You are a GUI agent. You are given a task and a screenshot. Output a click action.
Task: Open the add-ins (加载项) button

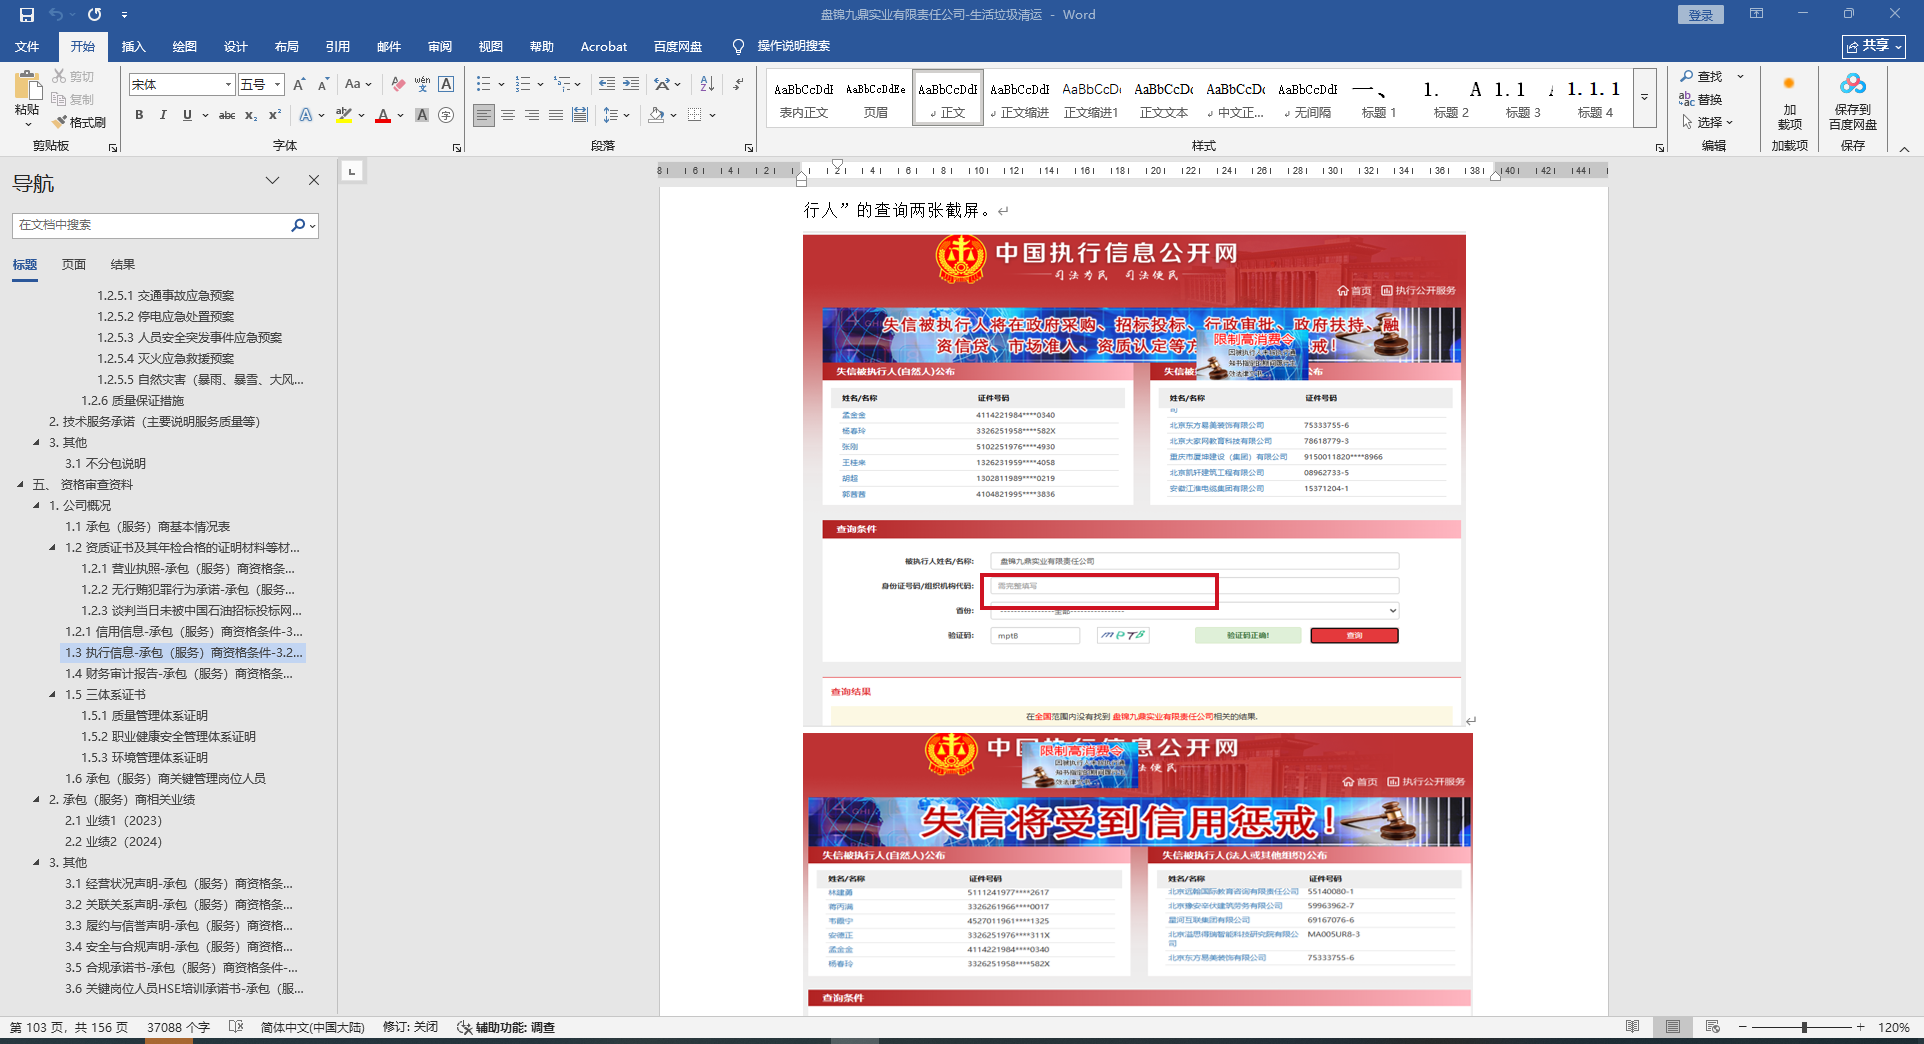(x=1790, y=100)
